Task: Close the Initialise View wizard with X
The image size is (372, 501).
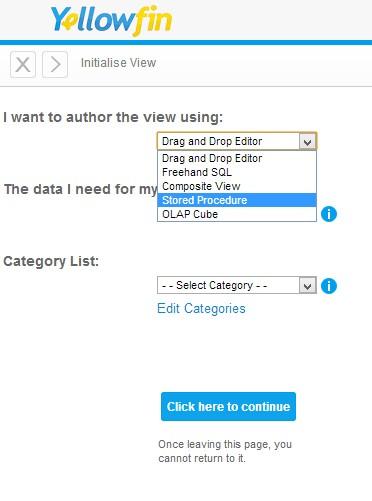Action: [x=23, y=64]
